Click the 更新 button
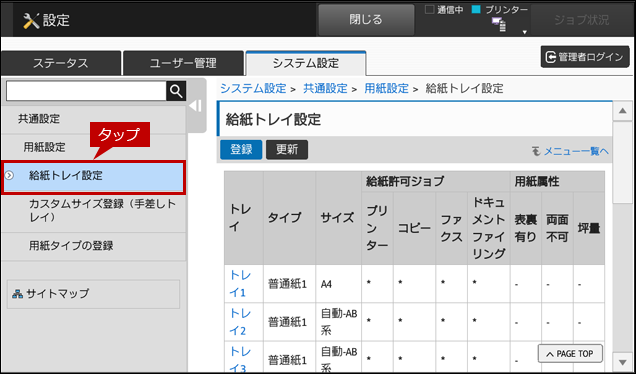The height and width of the screenshot is (374, 636). (287, 150)
